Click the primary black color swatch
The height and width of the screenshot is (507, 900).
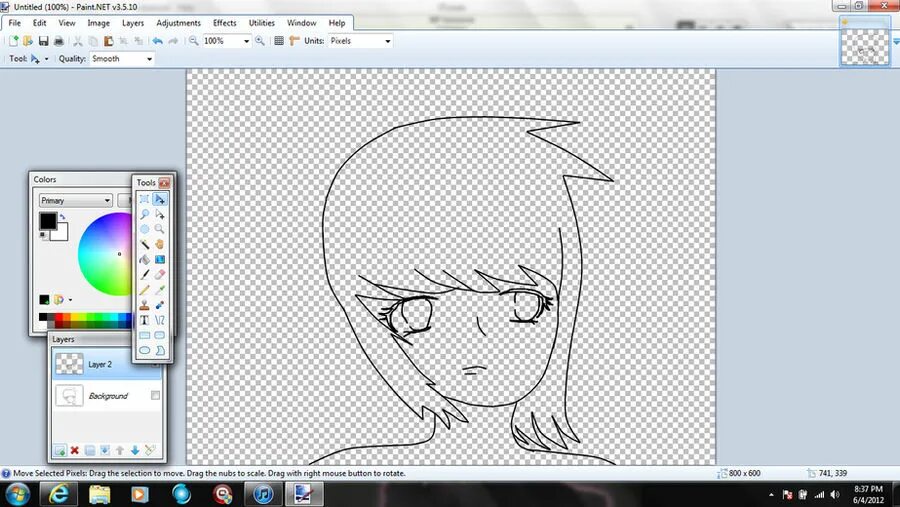48,220
